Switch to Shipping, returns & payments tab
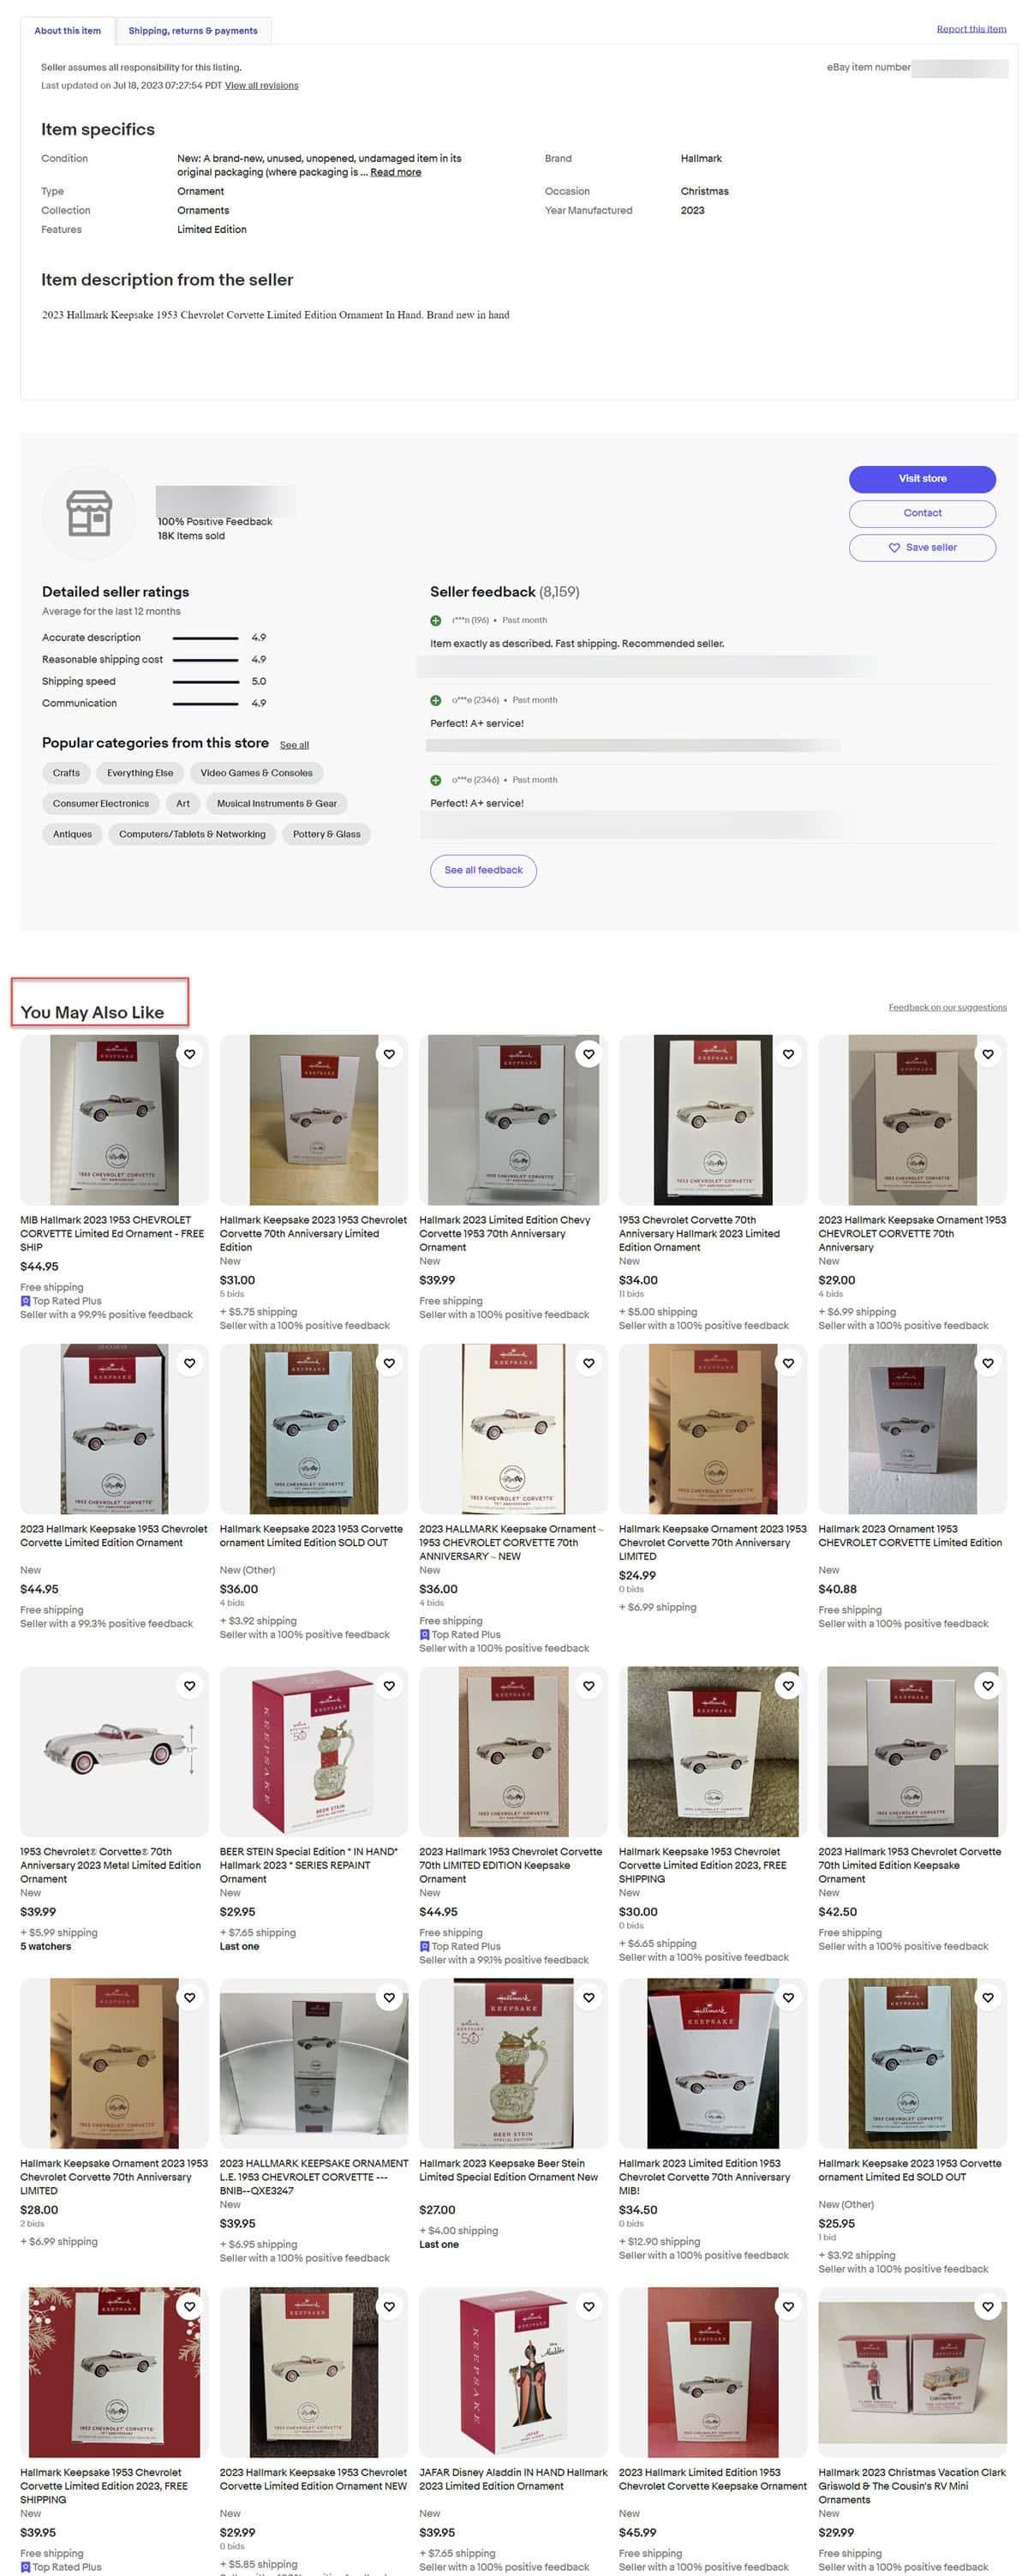Screen dimensions: 1028x2576 click(193, 31)
